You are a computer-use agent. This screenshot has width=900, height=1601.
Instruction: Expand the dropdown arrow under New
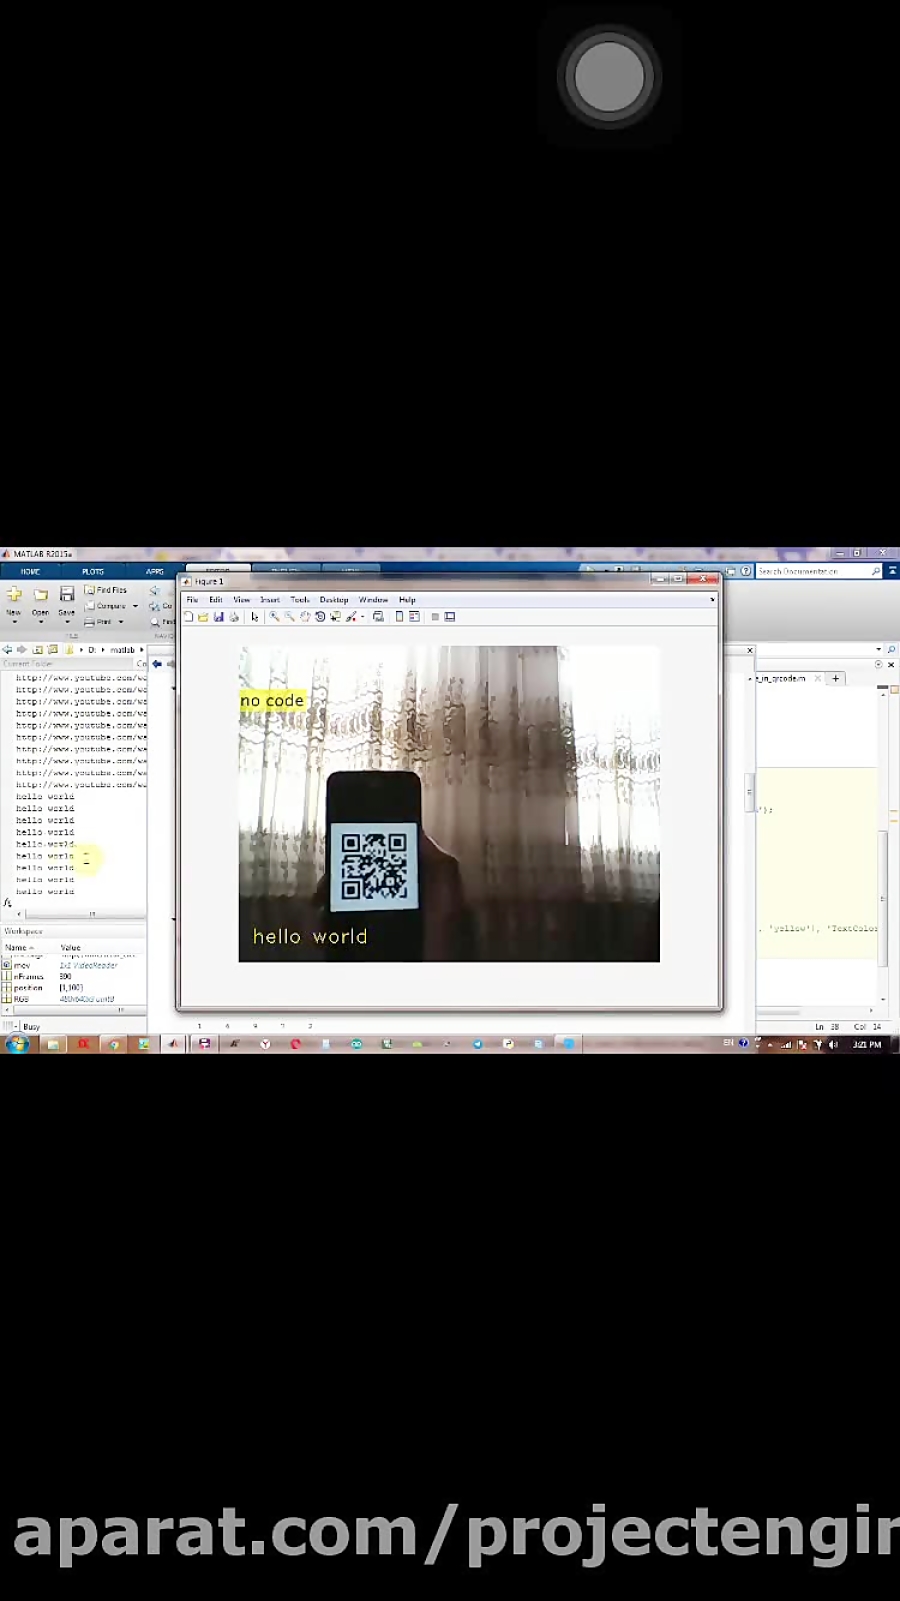[14, 622]
